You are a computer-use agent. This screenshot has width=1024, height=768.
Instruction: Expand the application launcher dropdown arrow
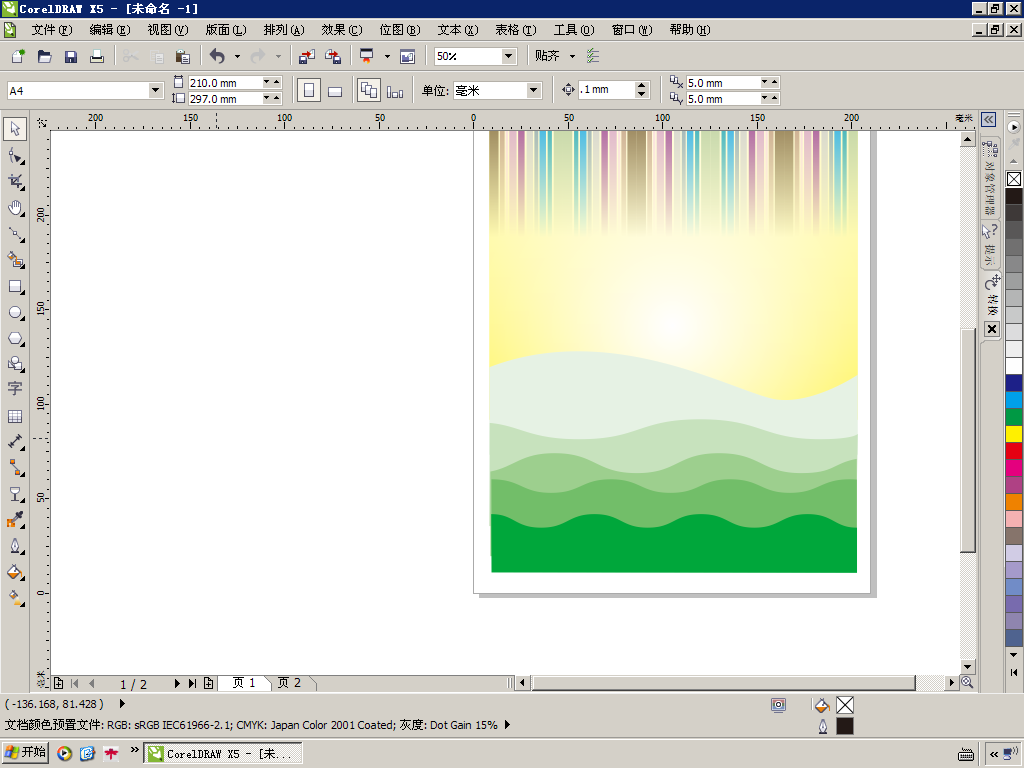click(x=387, y=56)
